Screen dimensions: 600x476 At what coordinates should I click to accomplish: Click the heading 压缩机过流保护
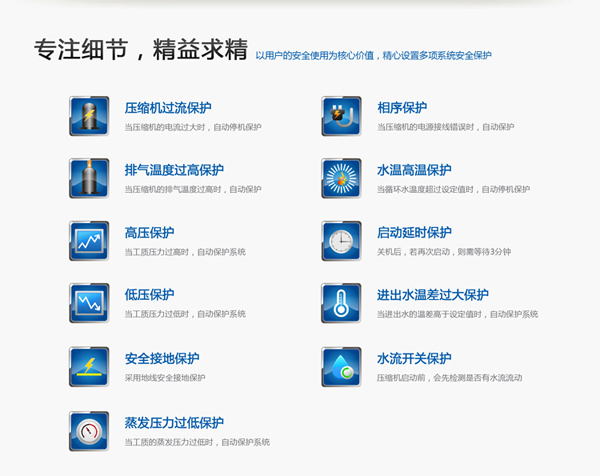coord(168,108)
